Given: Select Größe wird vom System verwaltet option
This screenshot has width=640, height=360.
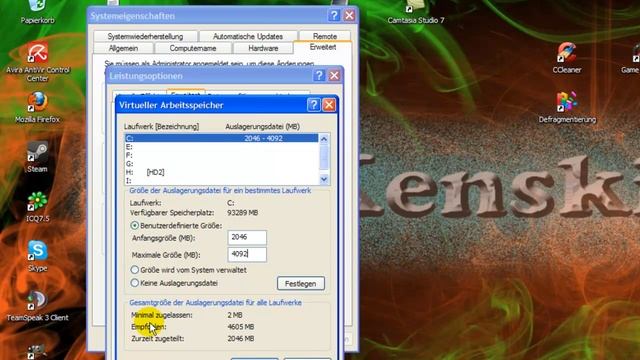Looking at the screenshot, I should 134,270.
